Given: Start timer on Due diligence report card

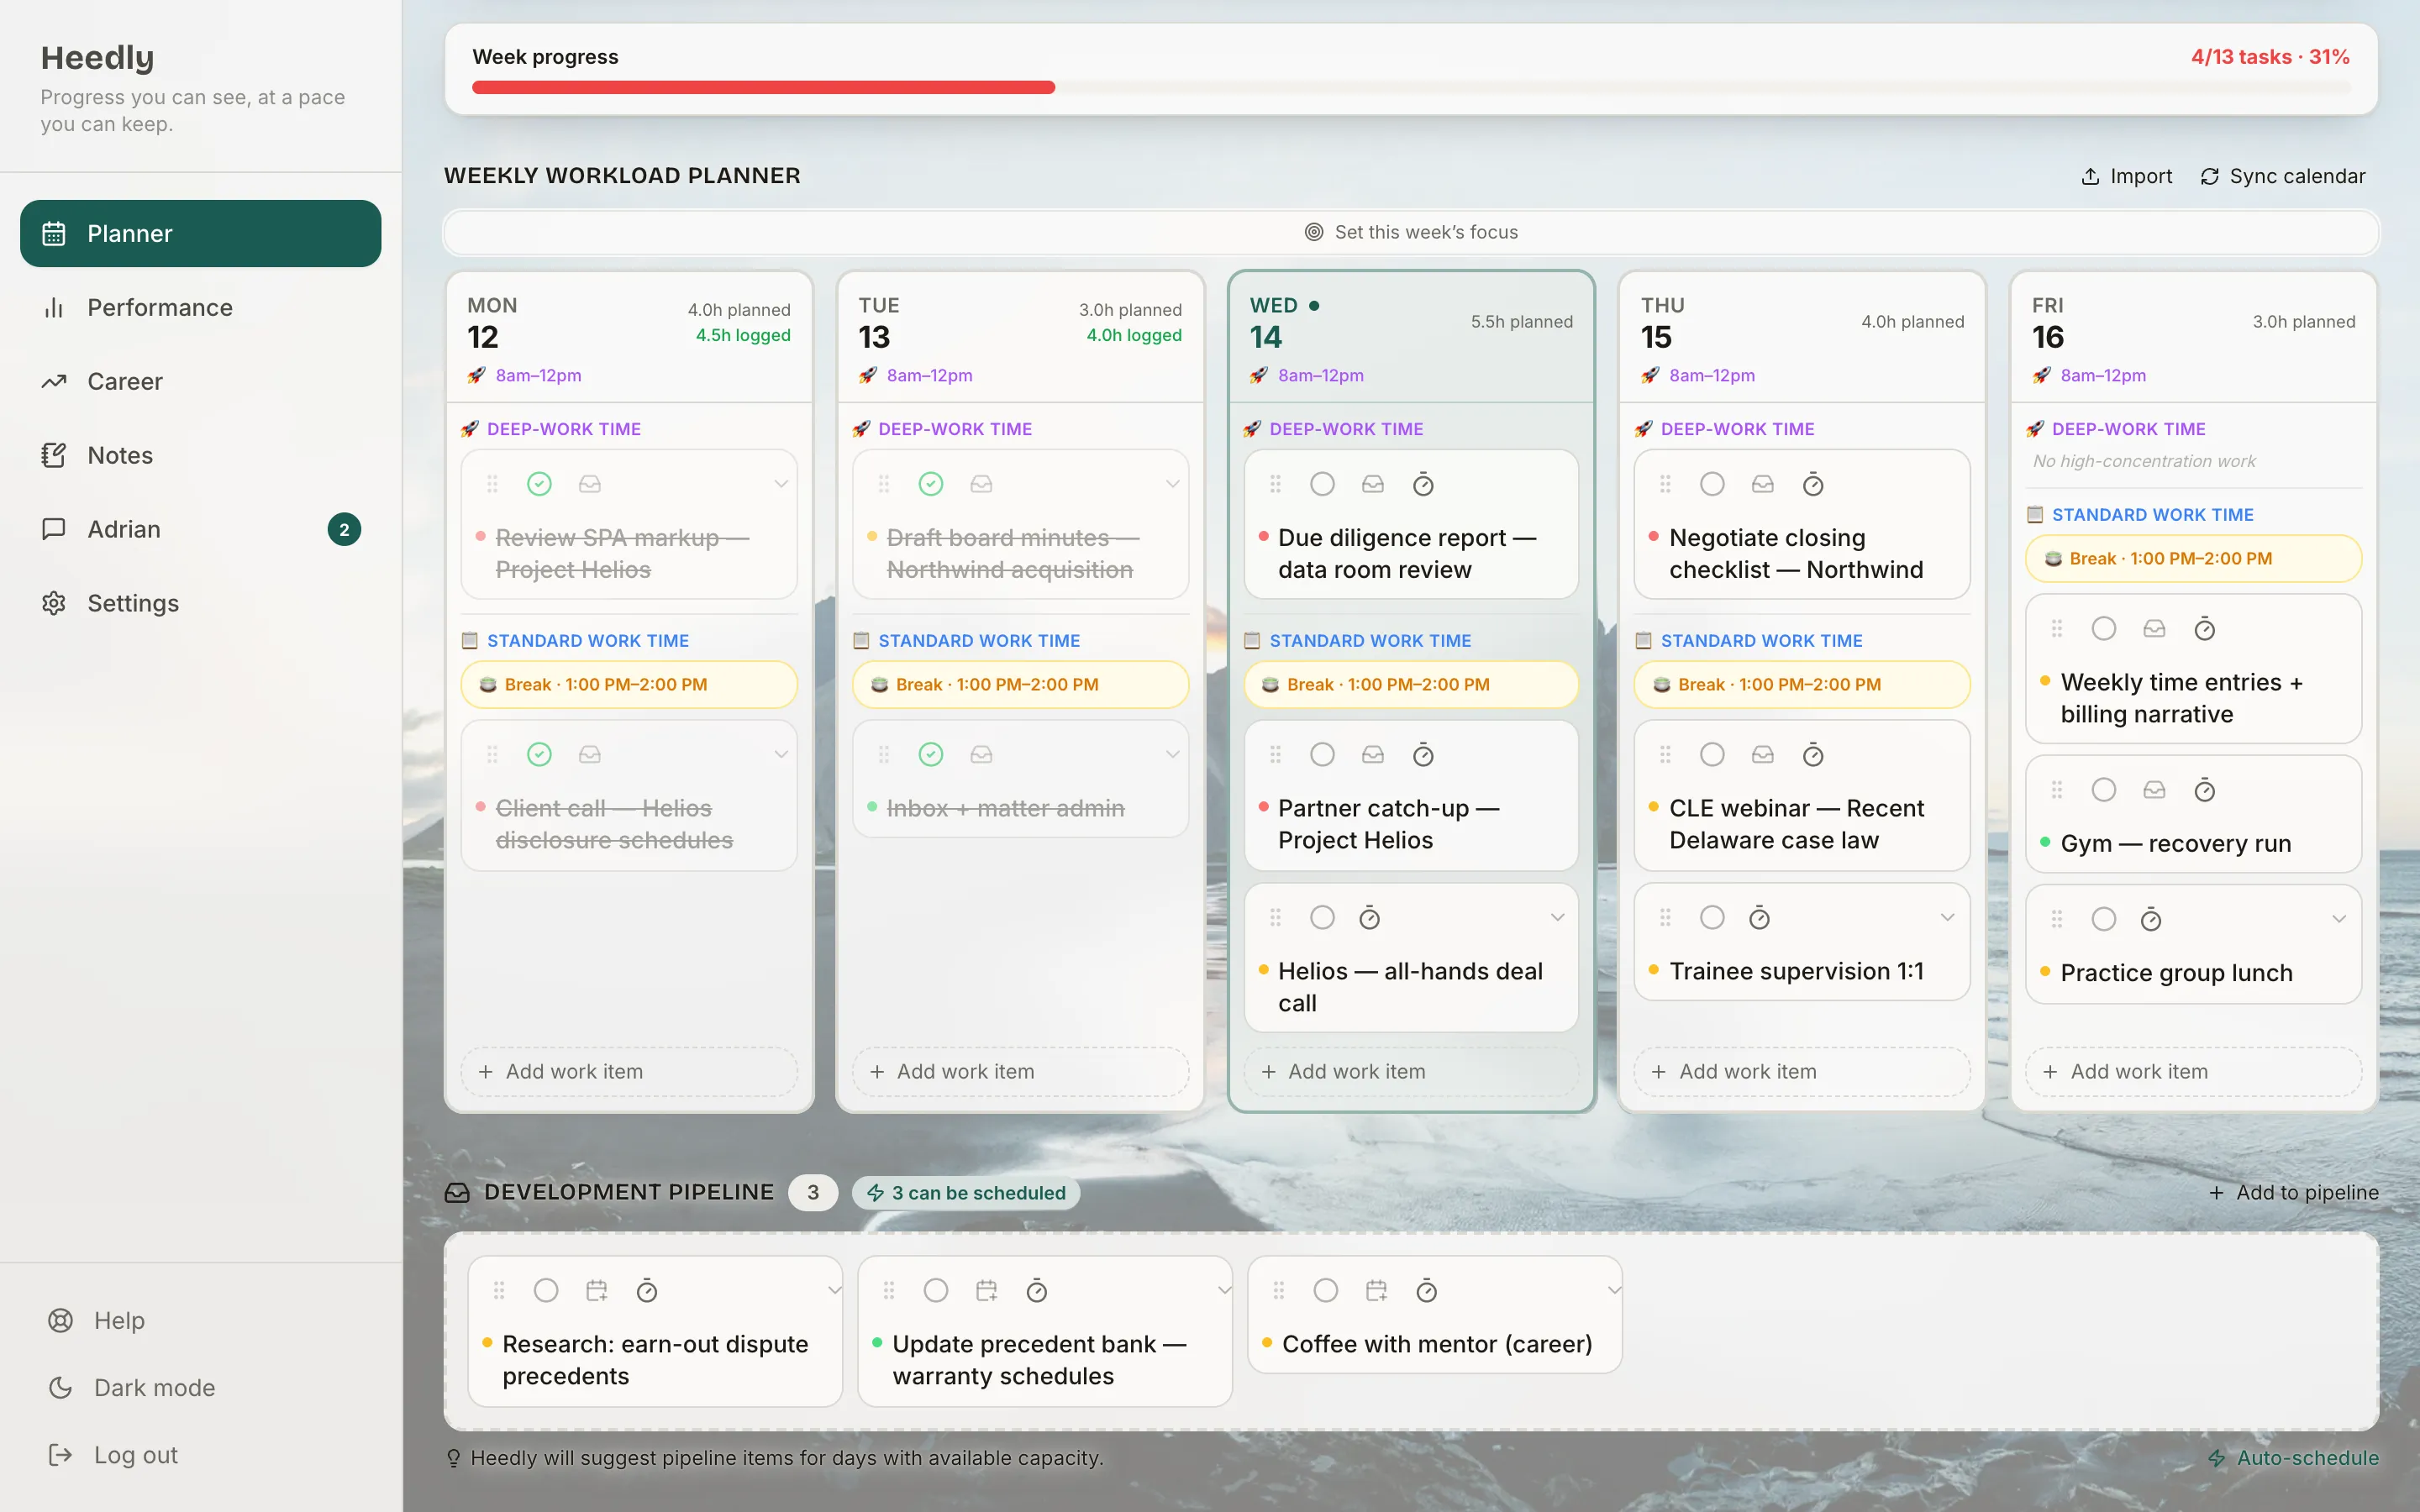Looking at the screenshot, I should pyautogui.click(x=1423, y=485).
